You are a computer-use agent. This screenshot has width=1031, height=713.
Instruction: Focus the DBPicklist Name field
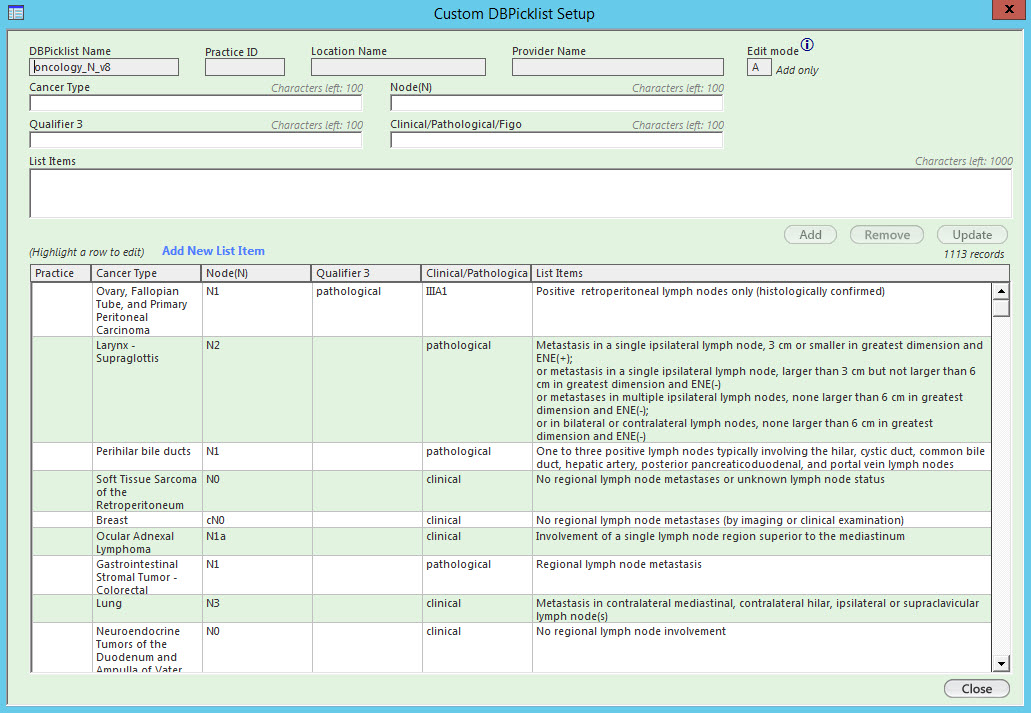pos(104,67)
